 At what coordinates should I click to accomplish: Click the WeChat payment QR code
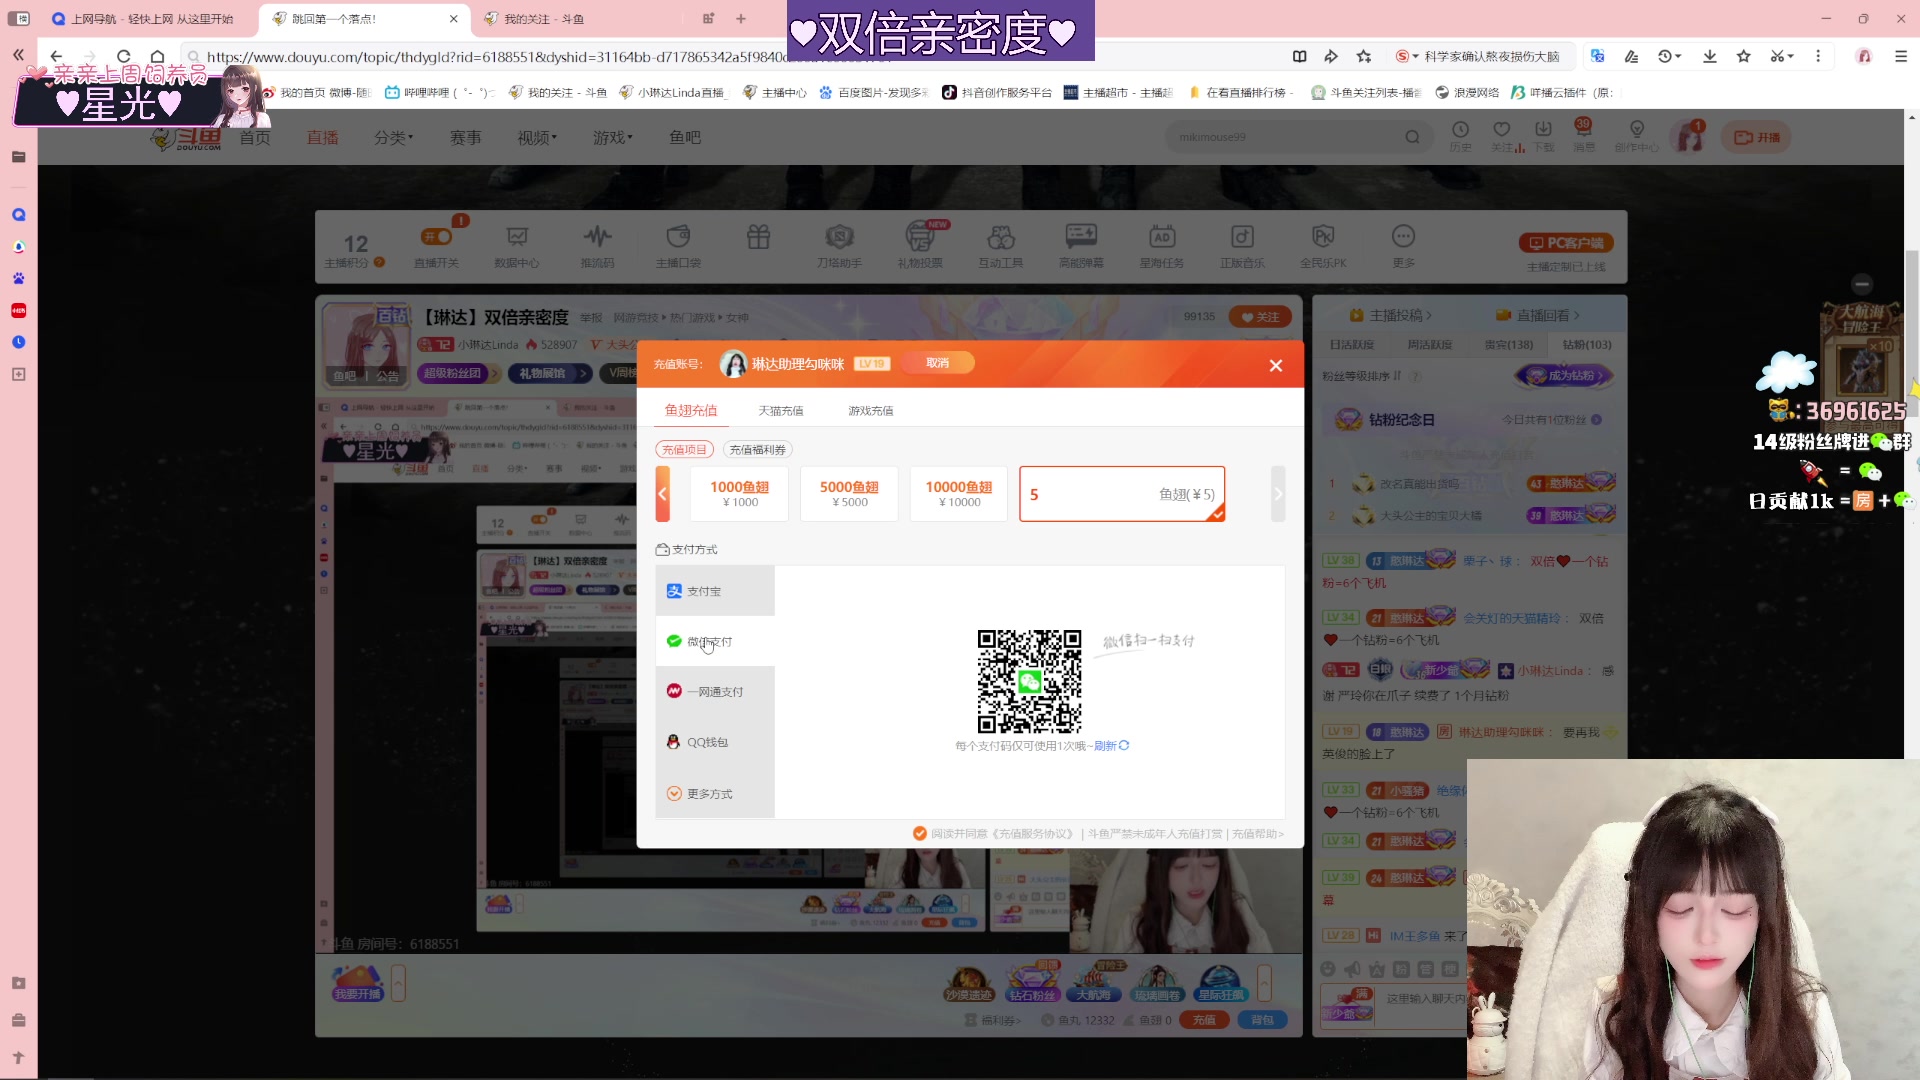point(1029,682)
